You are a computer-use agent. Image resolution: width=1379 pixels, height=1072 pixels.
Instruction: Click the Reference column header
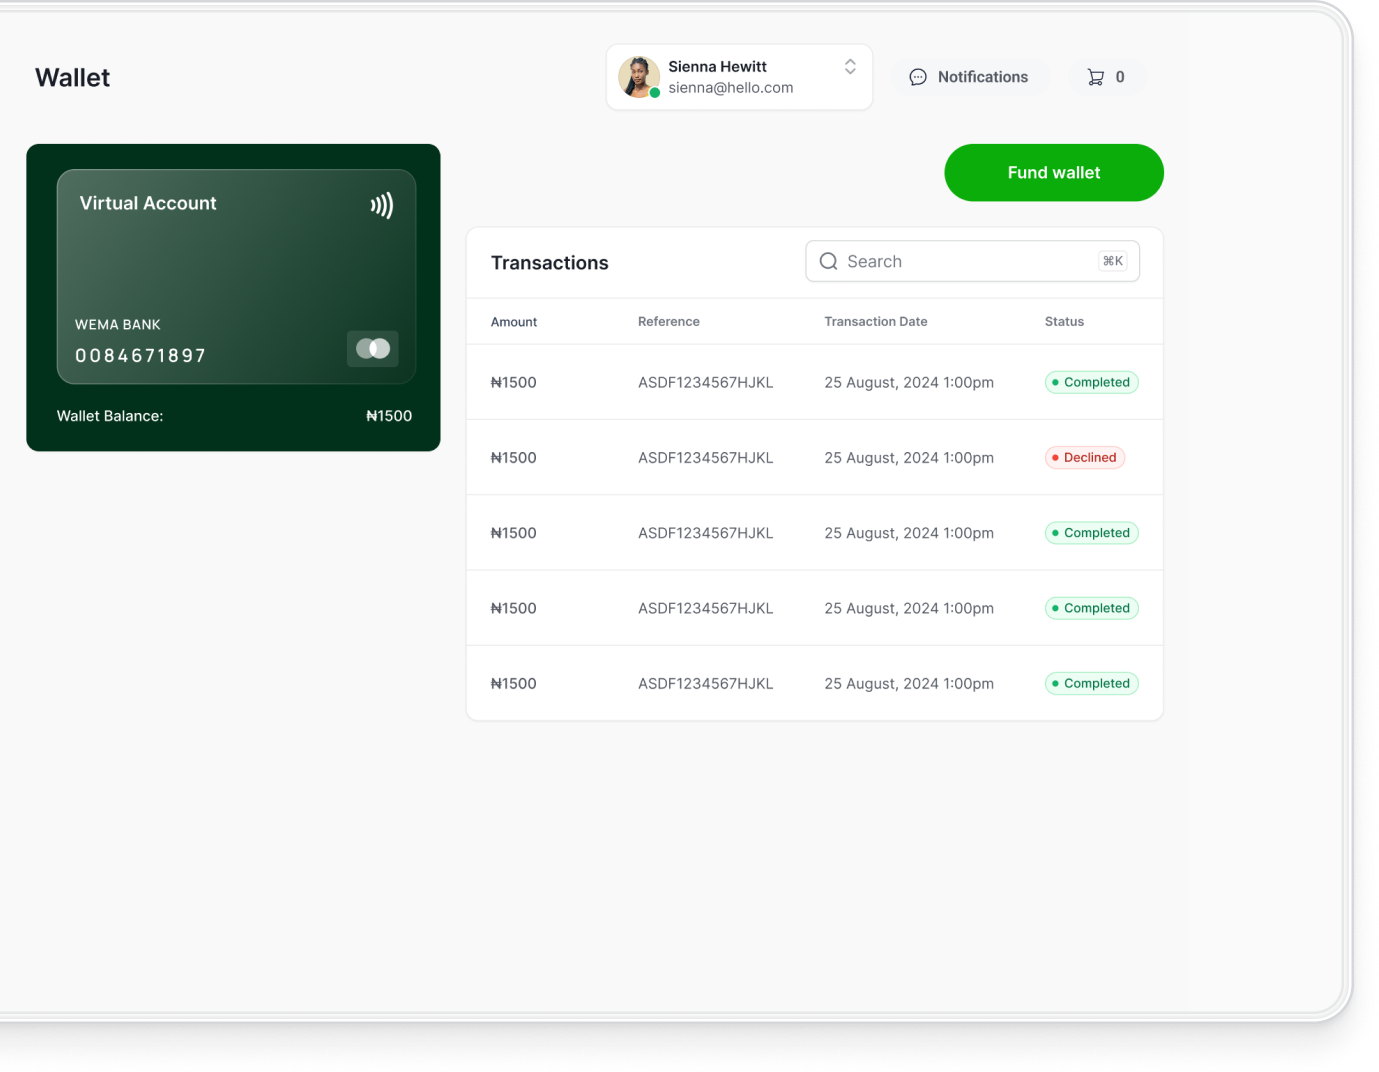(x=668, y=322)
